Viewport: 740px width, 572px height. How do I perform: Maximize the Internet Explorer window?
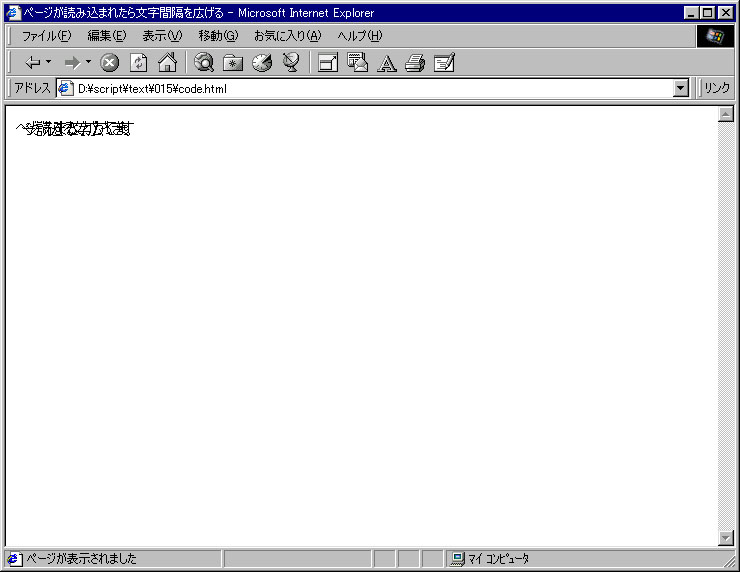tap(707, 13)
